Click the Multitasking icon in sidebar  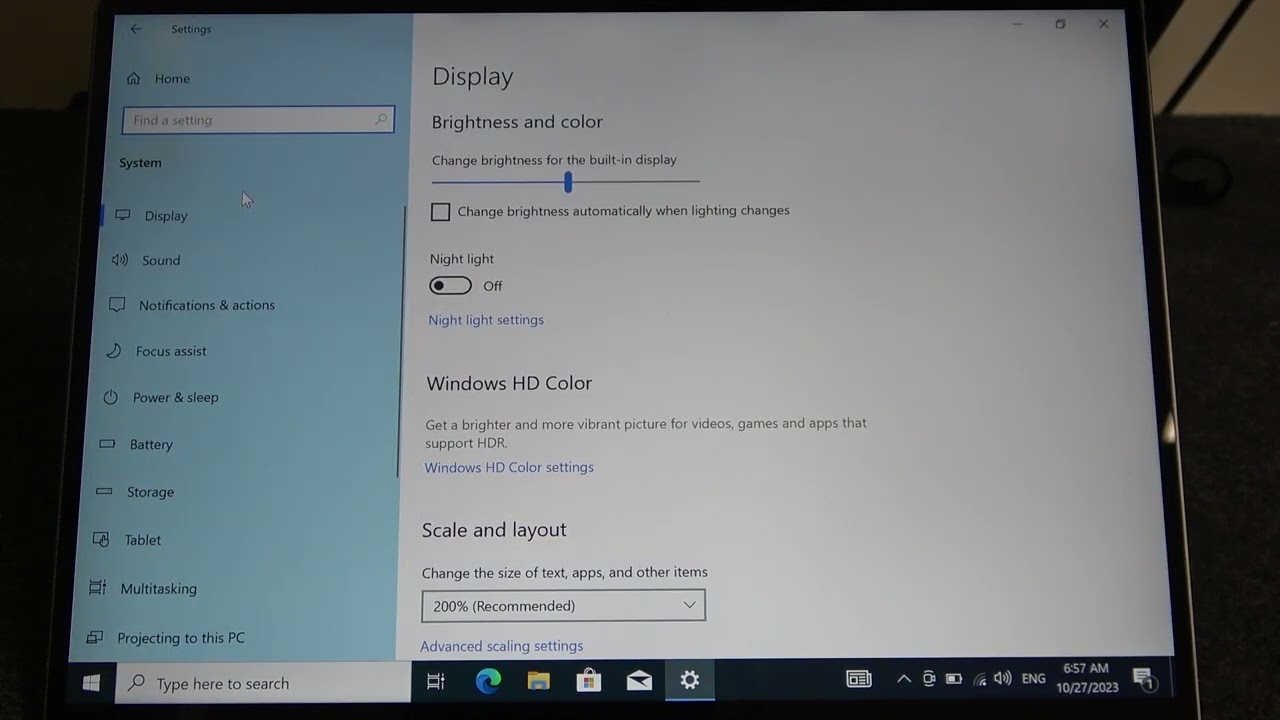pos(97,588)
